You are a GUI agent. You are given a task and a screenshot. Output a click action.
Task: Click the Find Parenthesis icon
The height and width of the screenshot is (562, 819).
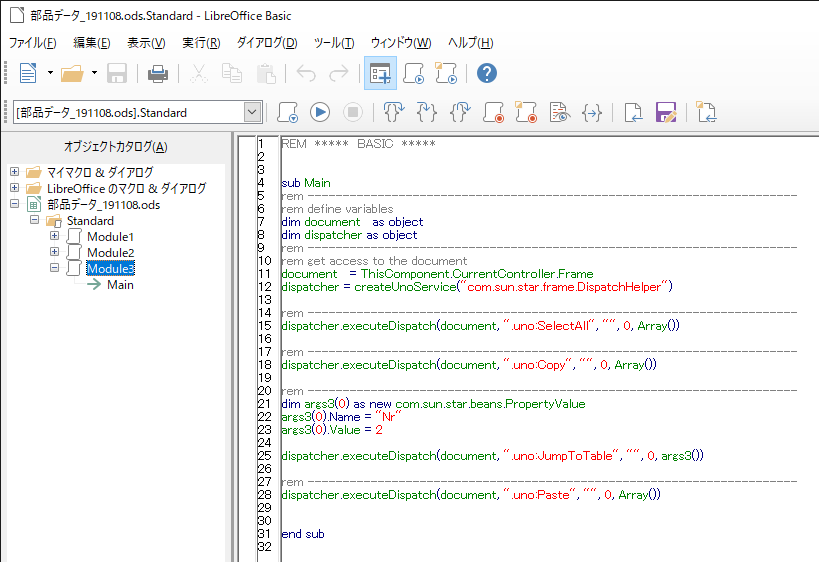[592, 112]
